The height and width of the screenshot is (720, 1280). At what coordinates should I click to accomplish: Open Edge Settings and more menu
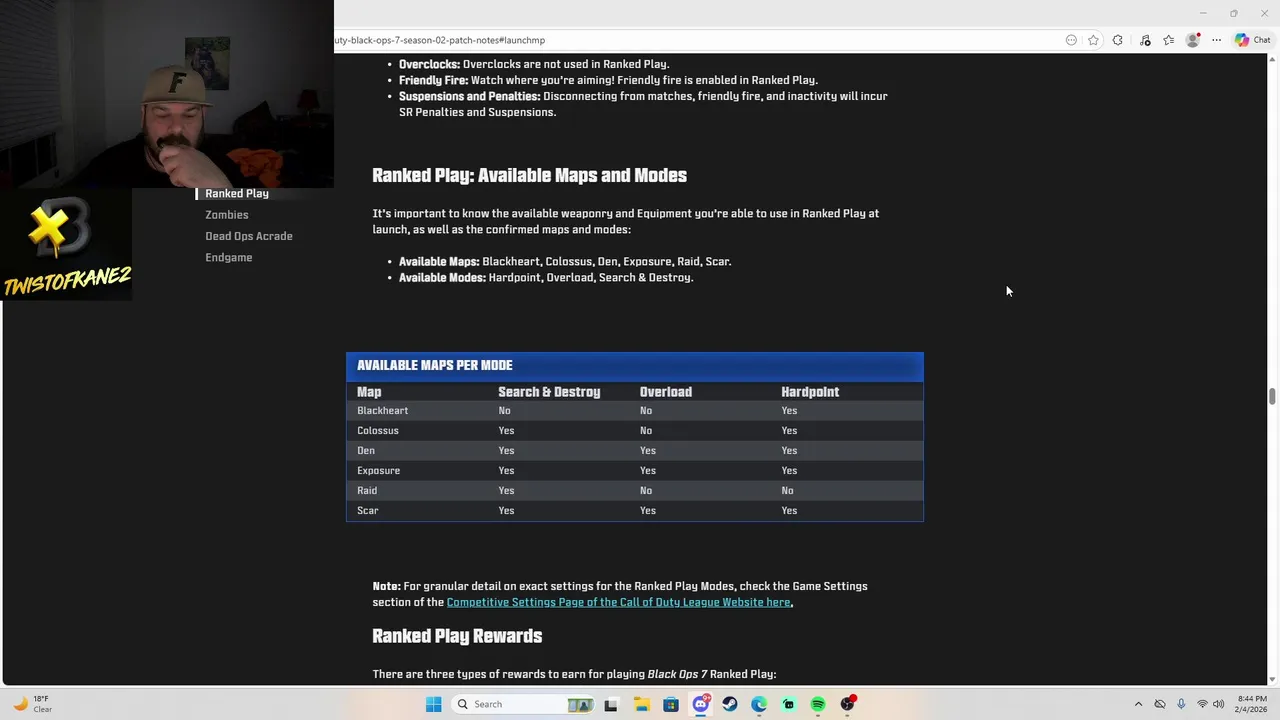tap(1216, 40)
